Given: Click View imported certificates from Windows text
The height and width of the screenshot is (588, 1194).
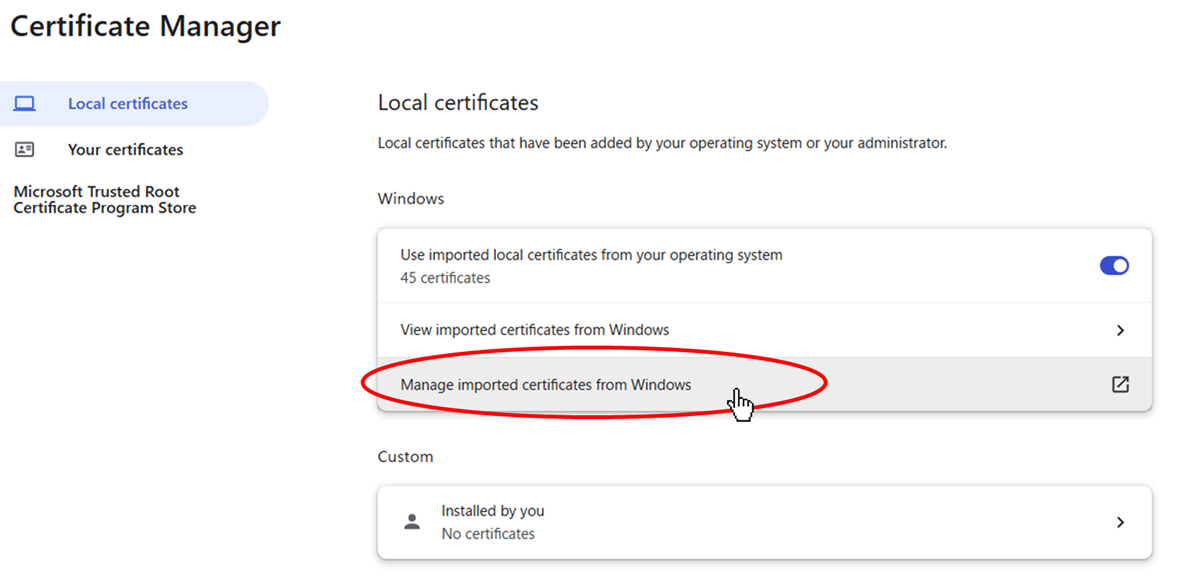Looking at the screenshot, I should click(535, 331).
